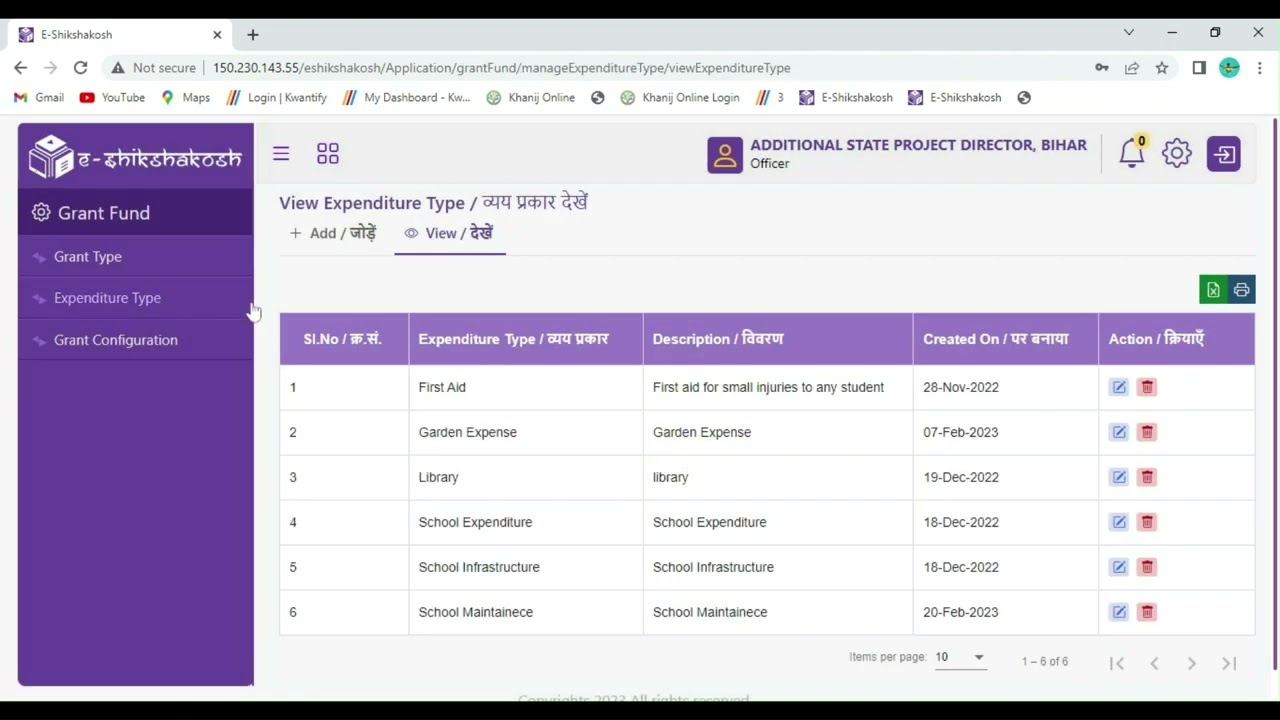Go to the next table page

click(x=1192, y=663)
